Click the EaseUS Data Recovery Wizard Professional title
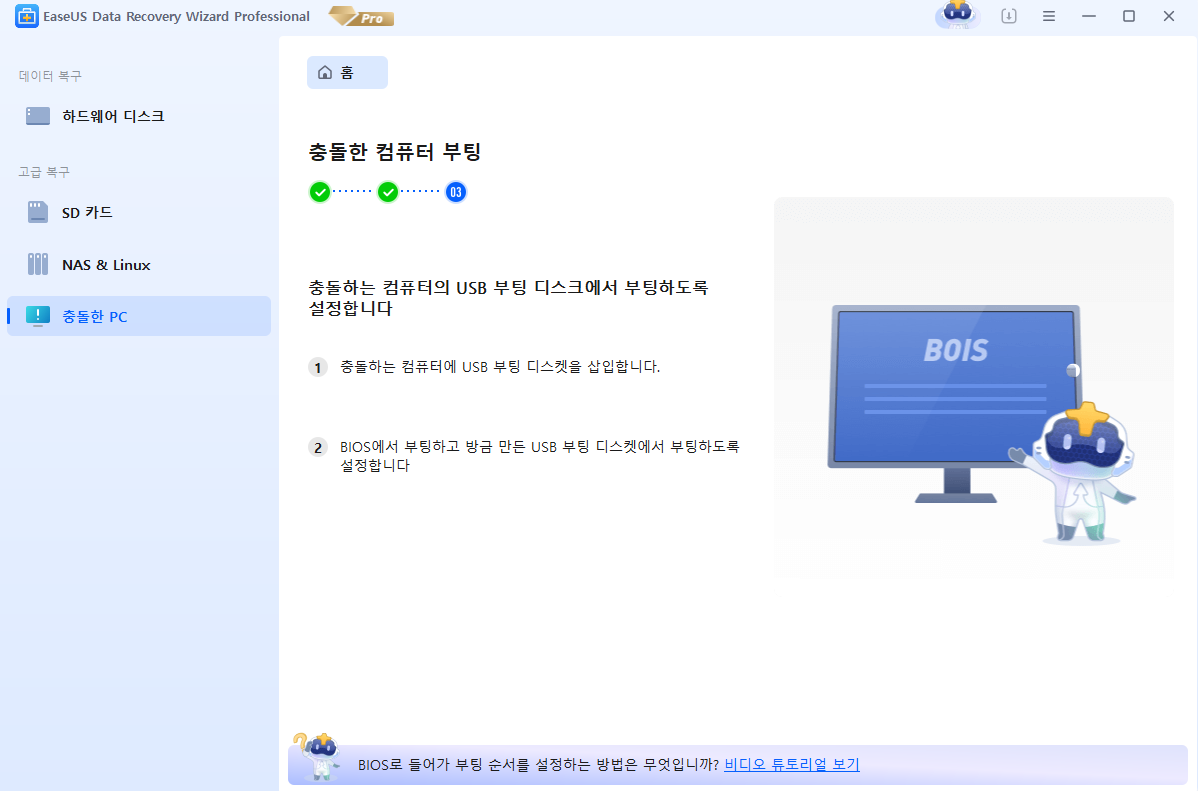 click(176, 16)
